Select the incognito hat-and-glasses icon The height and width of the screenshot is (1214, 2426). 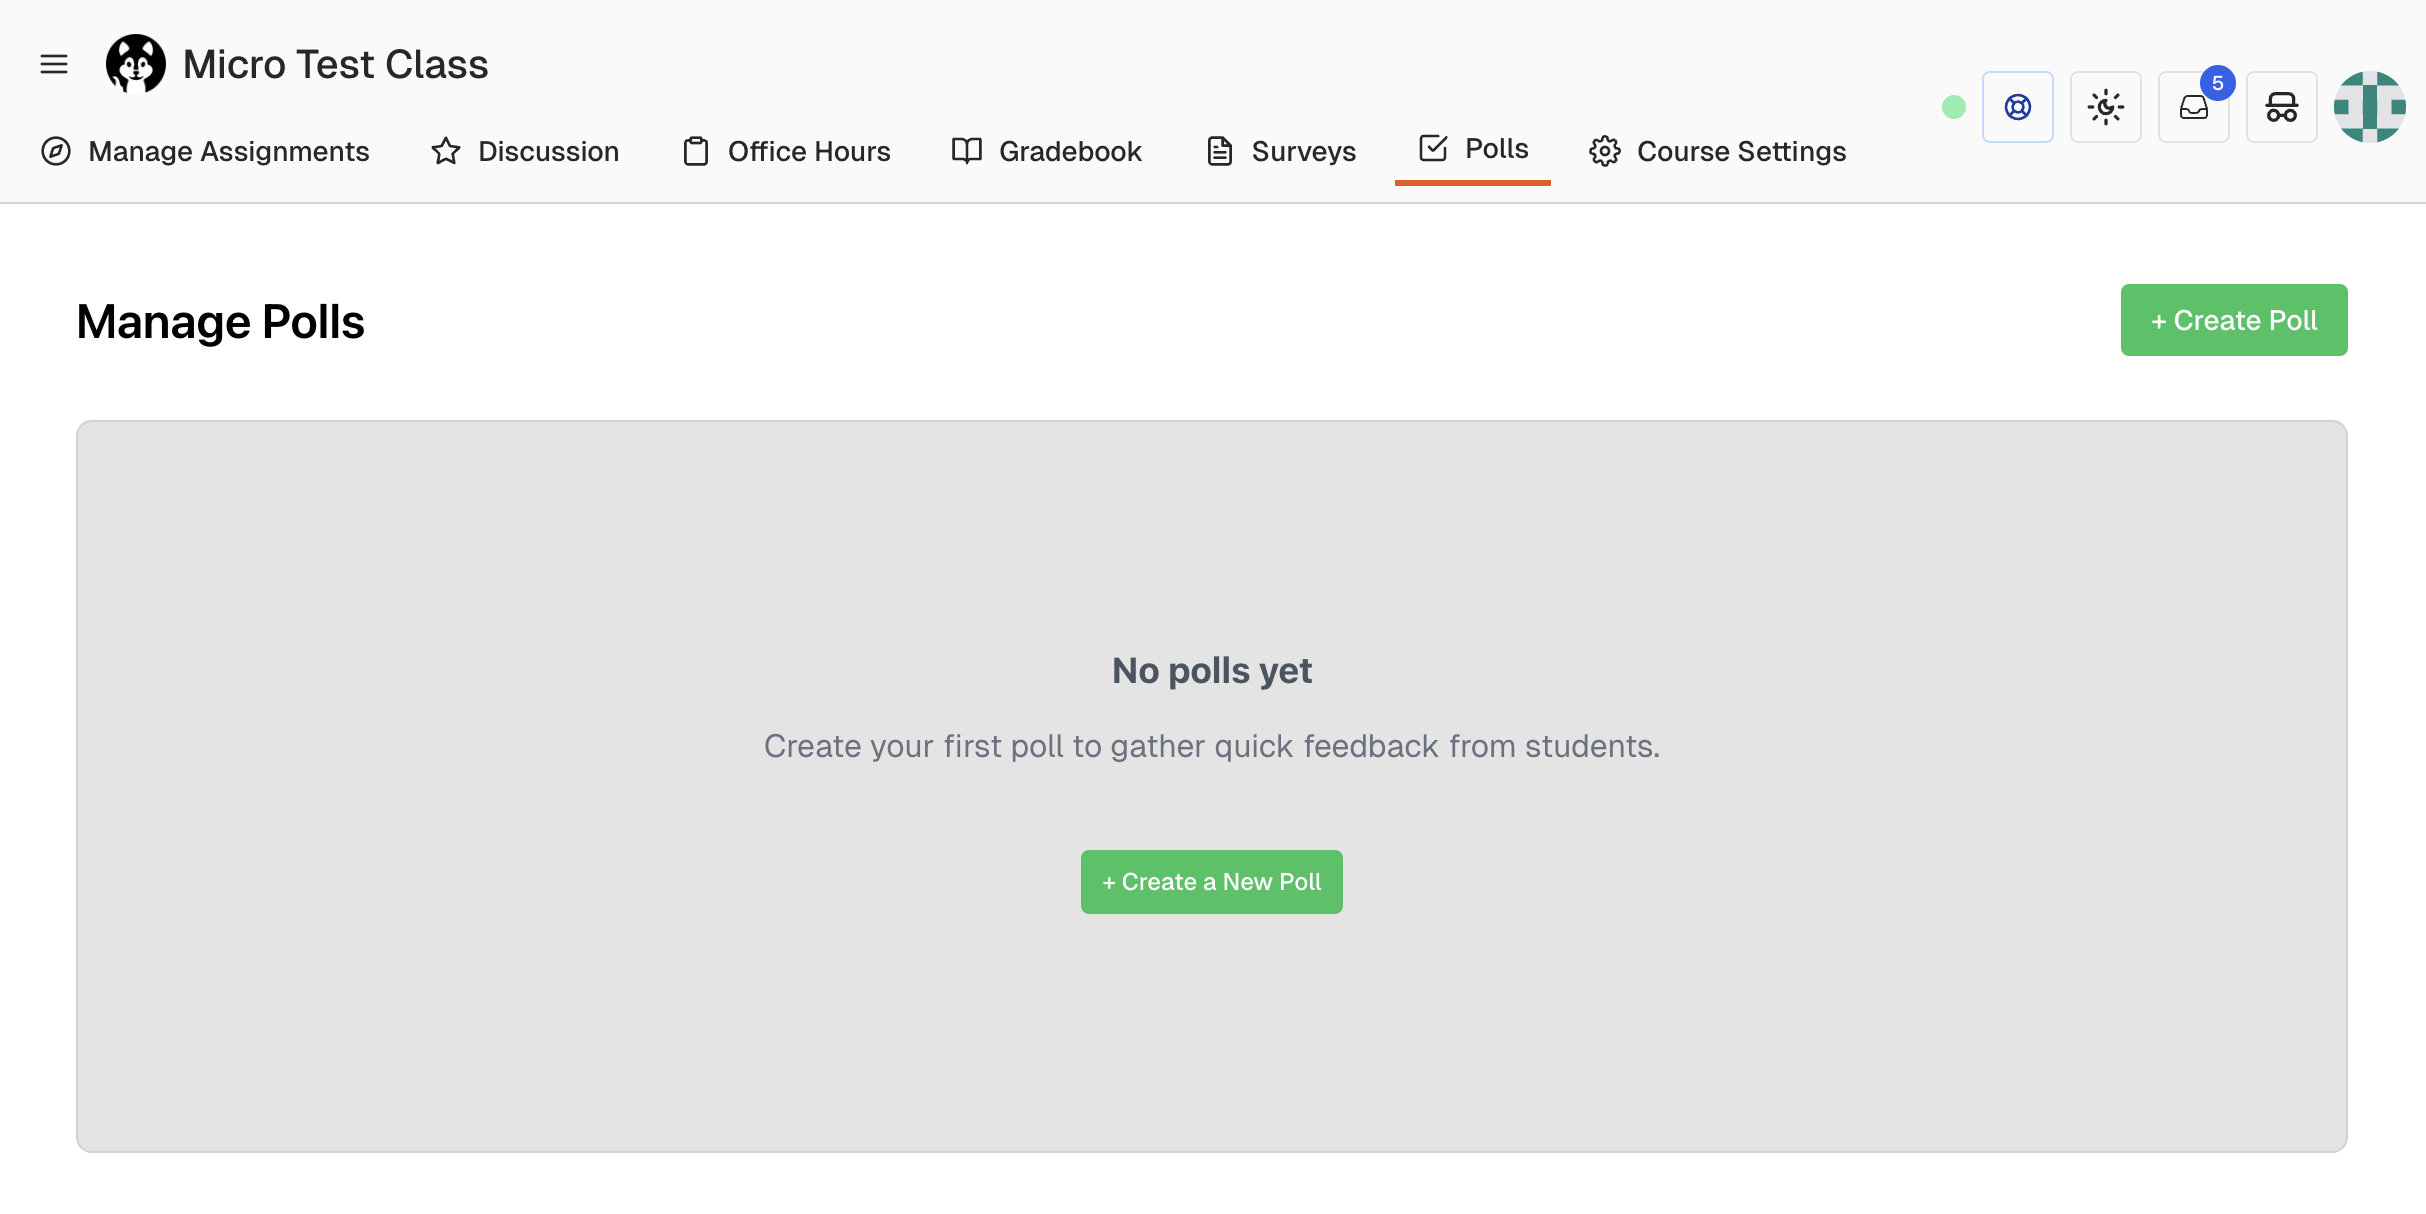(x=2281, y=107)
